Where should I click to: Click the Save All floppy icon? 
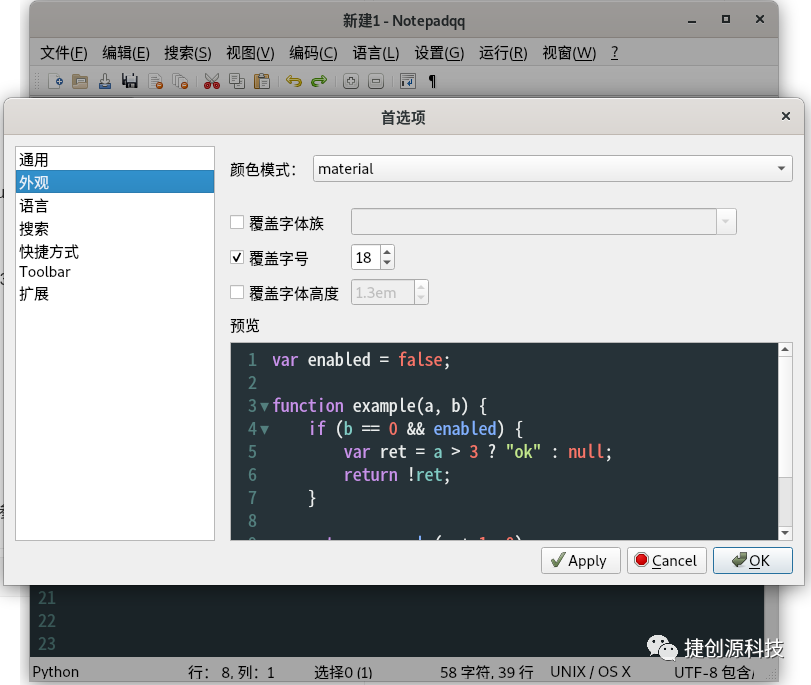130,81
